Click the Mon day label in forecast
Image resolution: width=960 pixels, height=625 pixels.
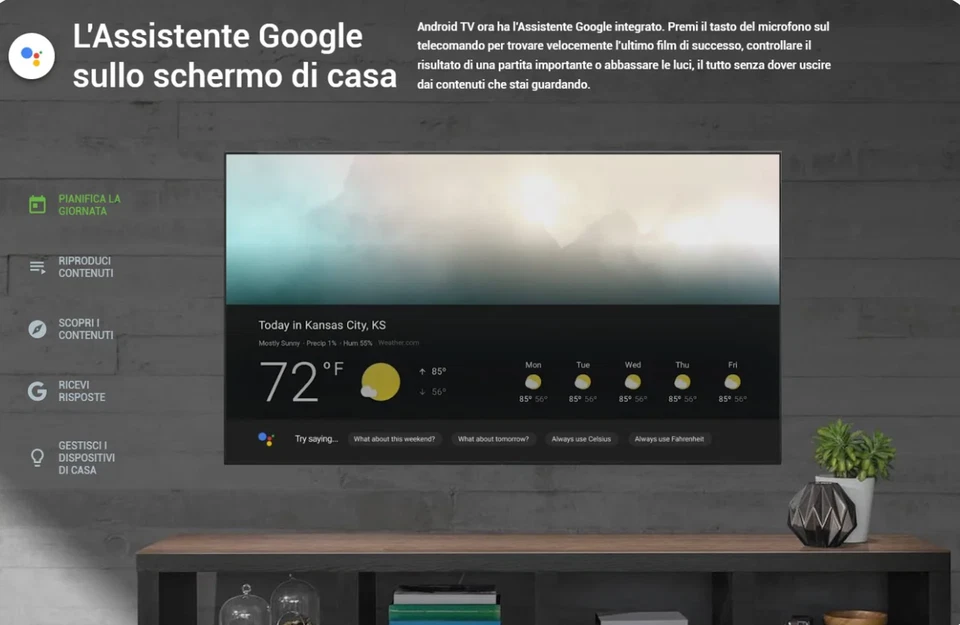point(533,365)
